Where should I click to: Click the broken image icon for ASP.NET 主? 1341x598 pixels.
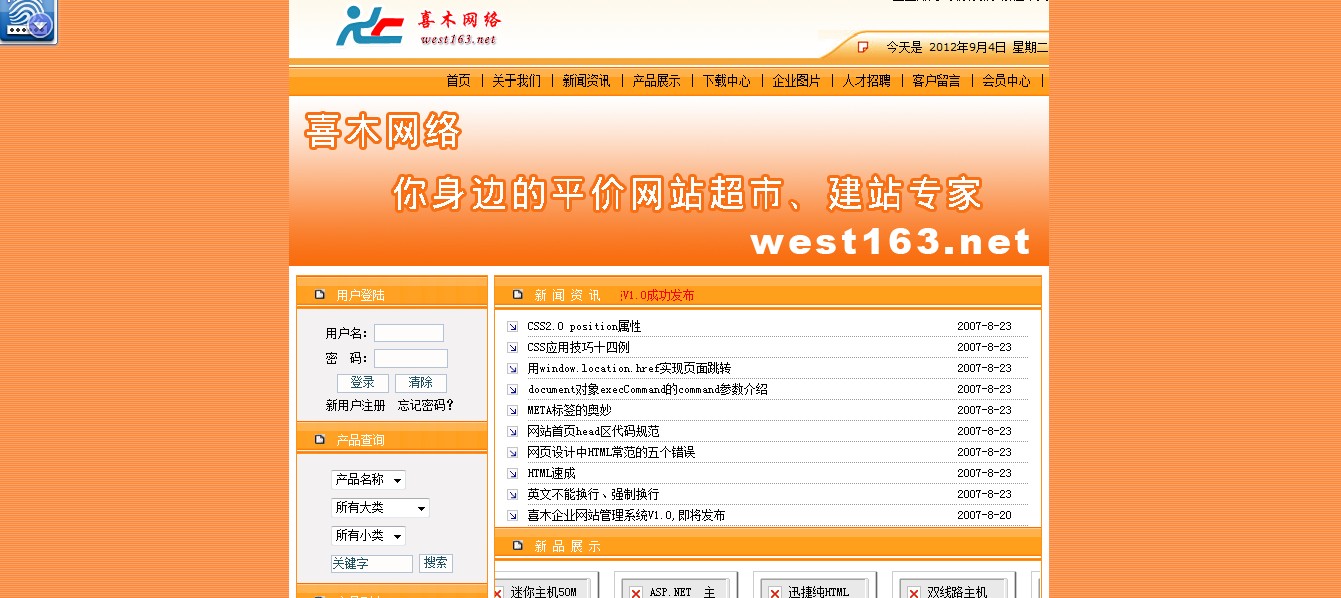(x=635, y=592)
